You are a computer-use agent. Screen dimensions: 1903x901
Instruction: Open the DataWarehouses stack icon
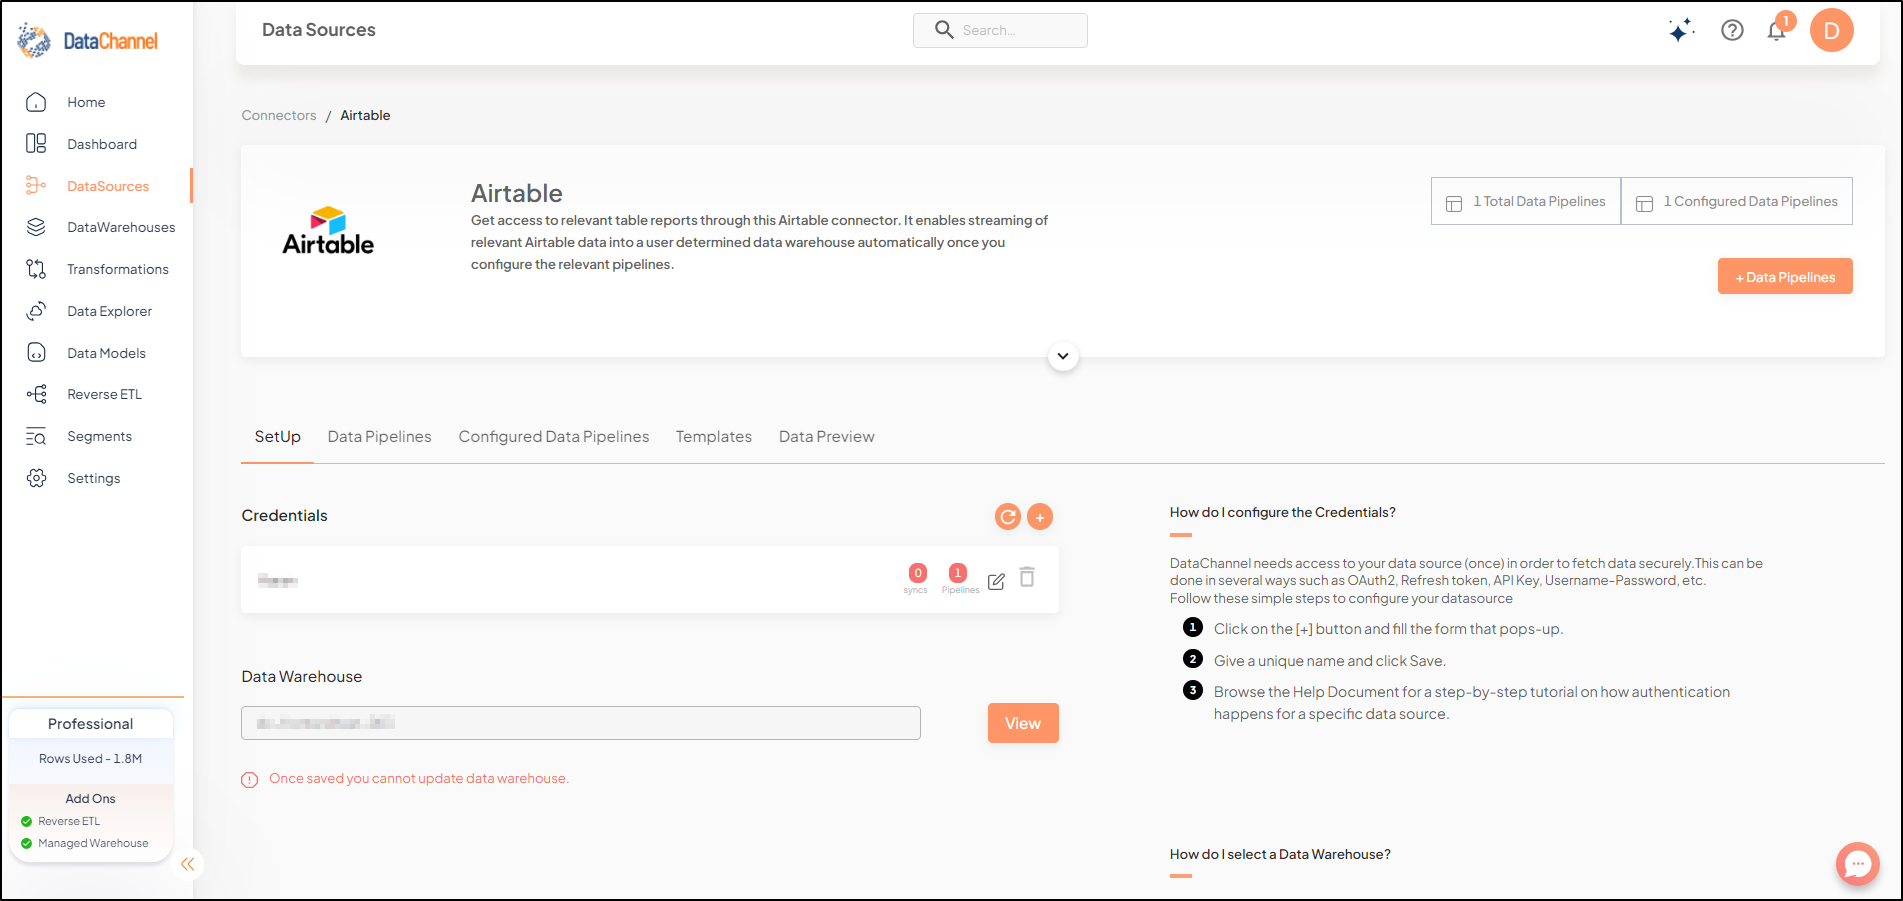click(36, 227)
